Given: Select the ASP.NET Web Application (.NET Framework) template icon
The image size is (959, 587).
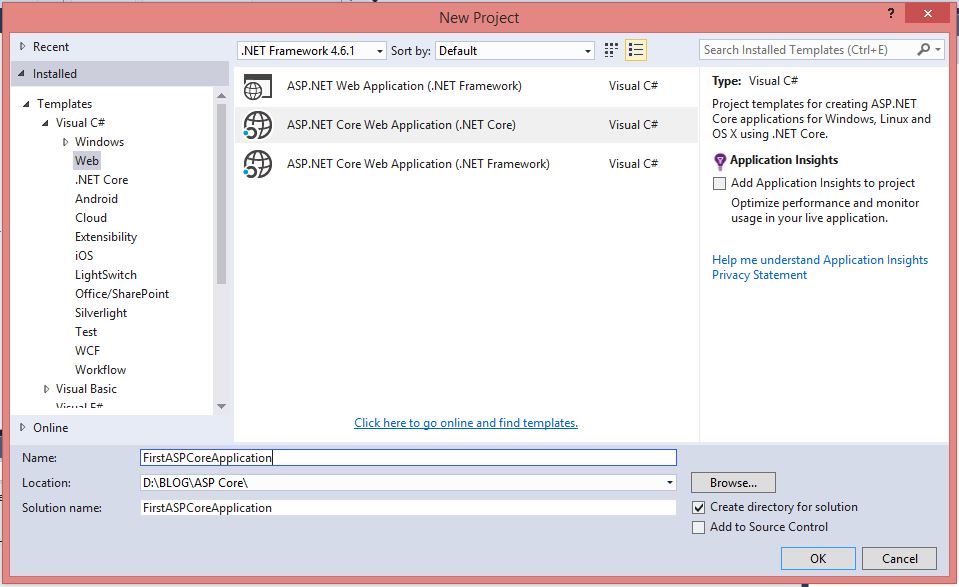Looking at the screenshot, I should point(258,87).
